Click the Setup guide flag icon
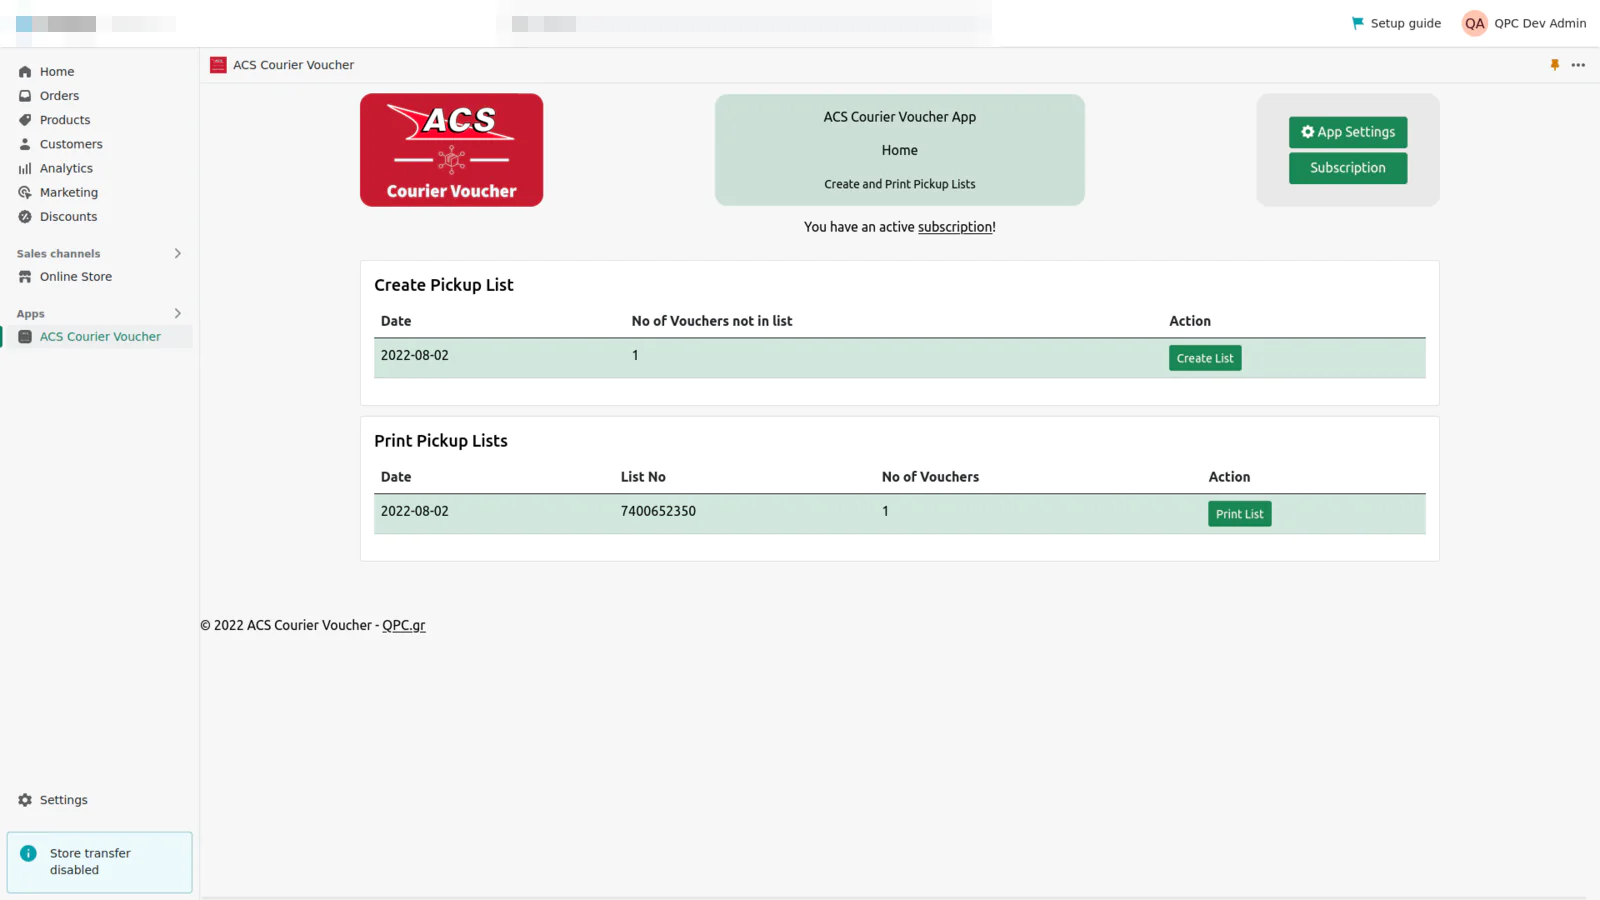Image resolution: width=1600 pixels, height=900 pixels. pyautogui.click(x=1357, y=23)
